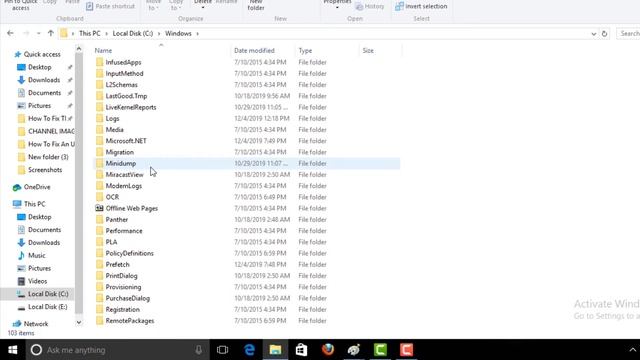
Task: Click Invert selection in the ribbon
Action: pyautogui.click(x=421, y=6)
